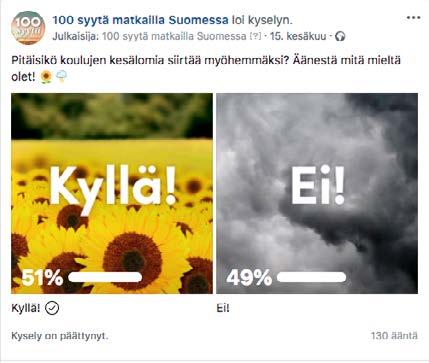Click the 100 syytä page profile picture

click(x=28, y=28)
